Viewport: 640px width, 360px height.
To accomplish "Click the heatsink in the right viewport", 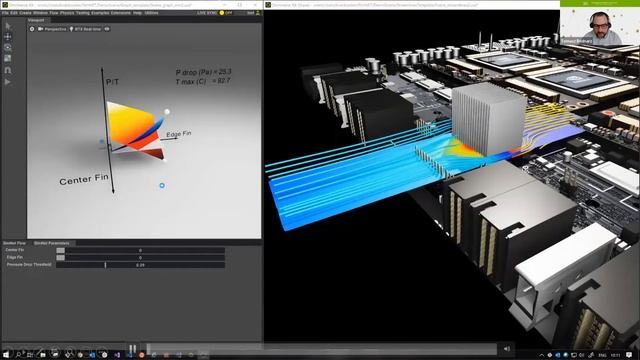I will [488, 119].
